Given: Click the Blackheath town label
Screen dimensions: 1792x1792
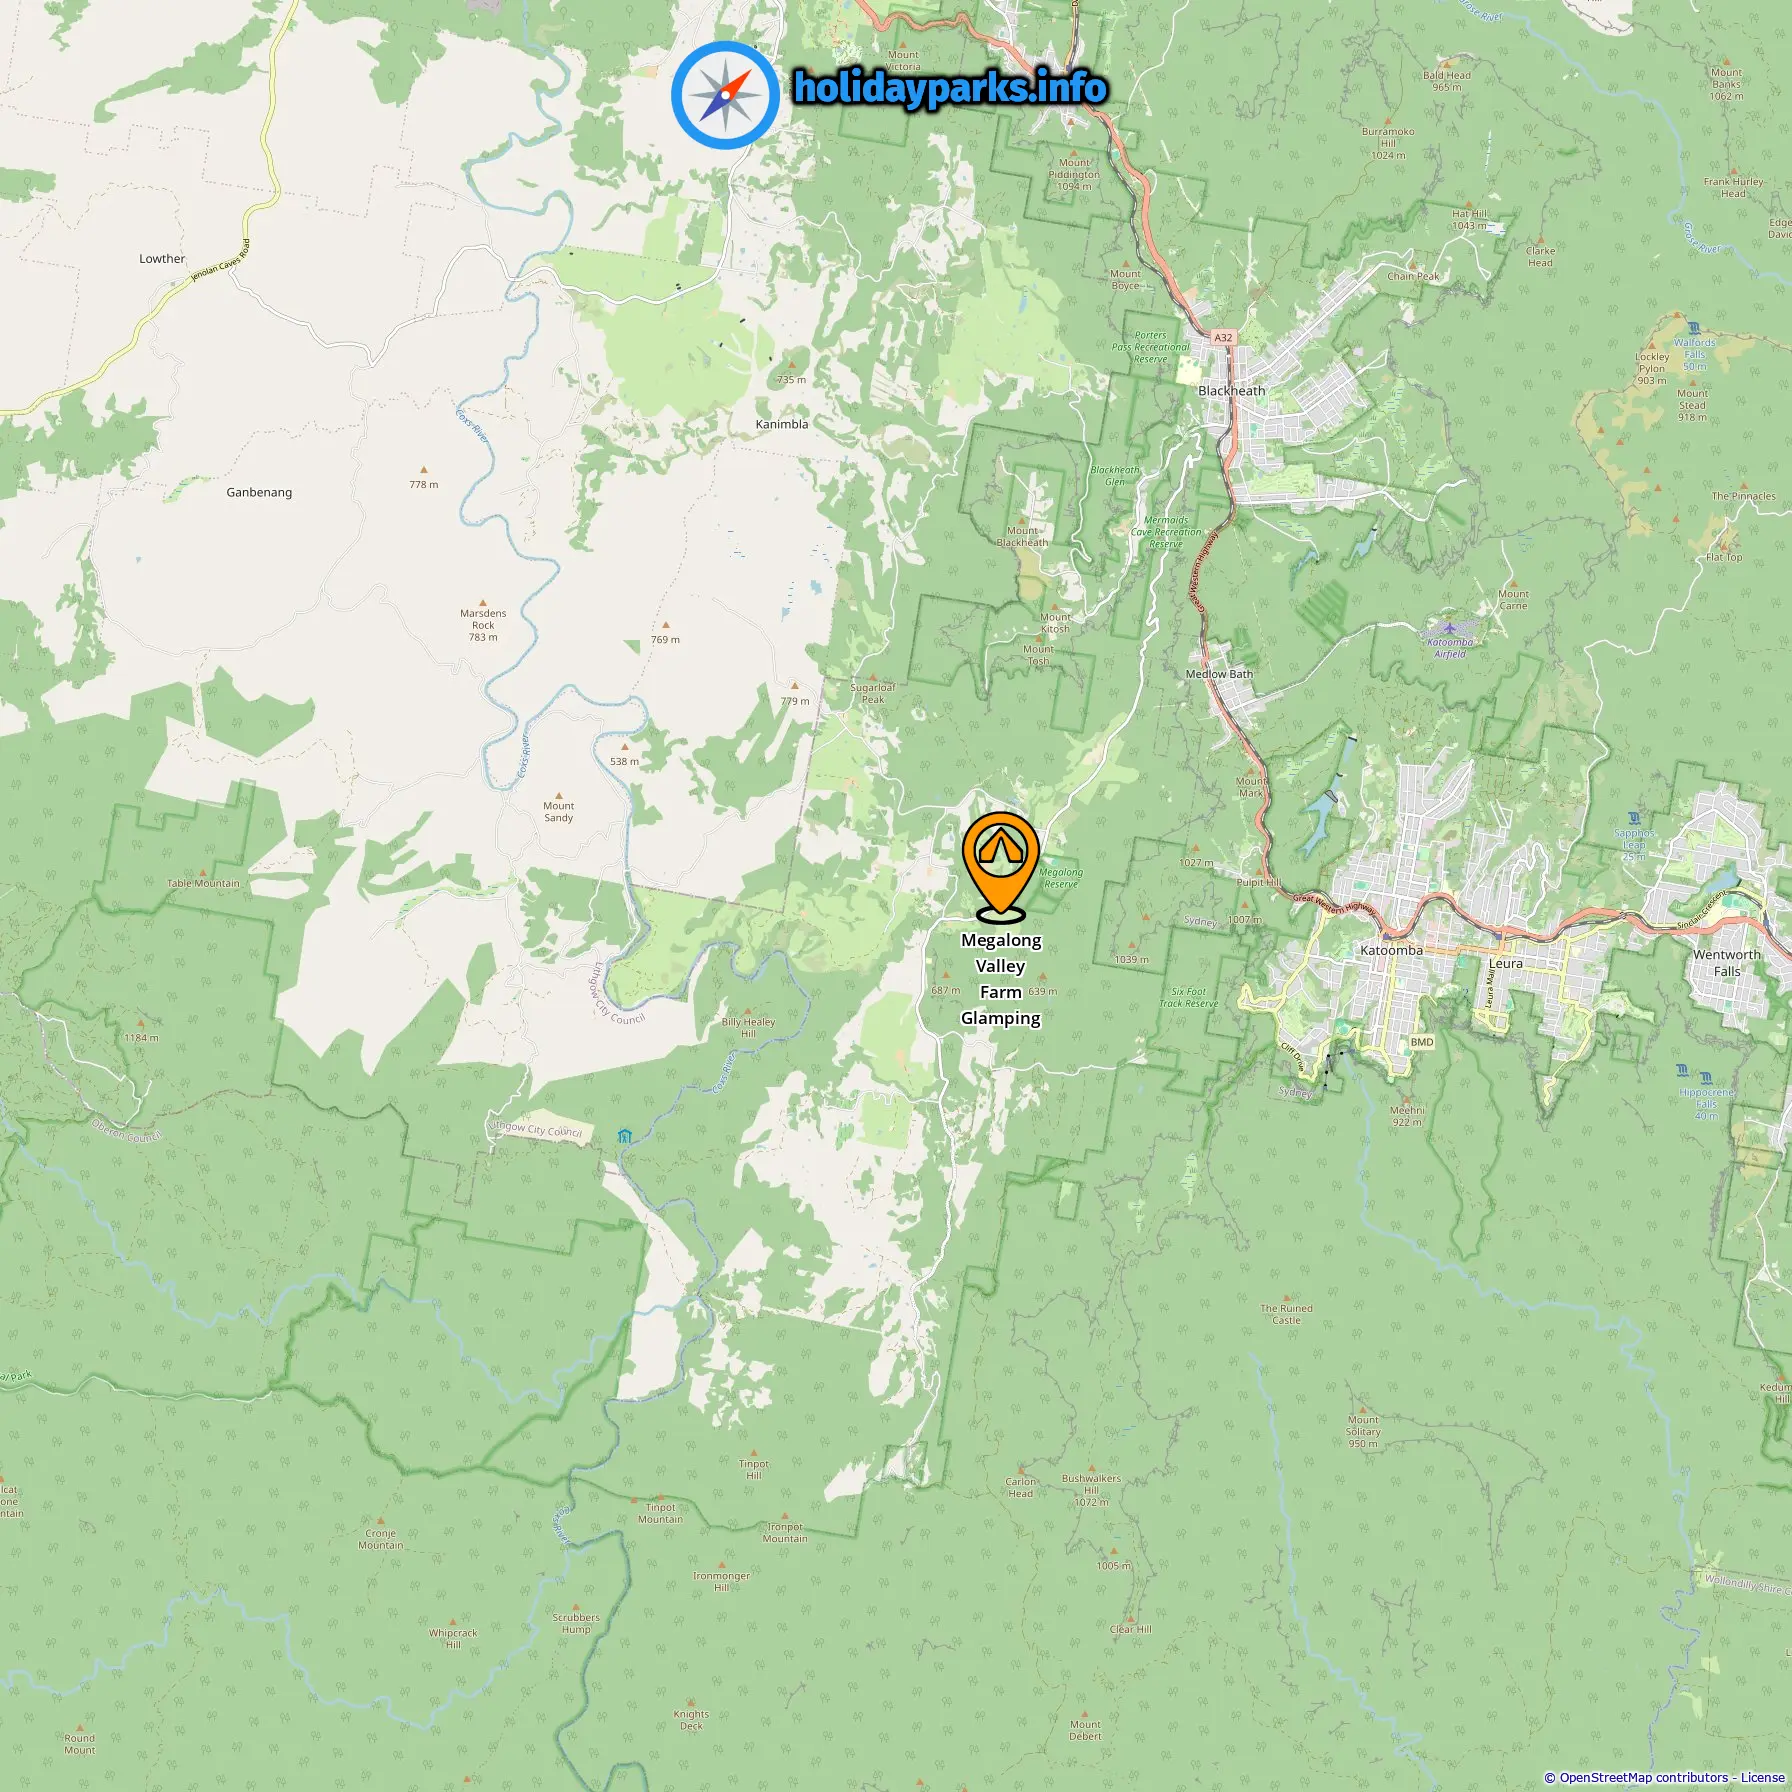Looking at the screenshot, I should (1231, 391).
